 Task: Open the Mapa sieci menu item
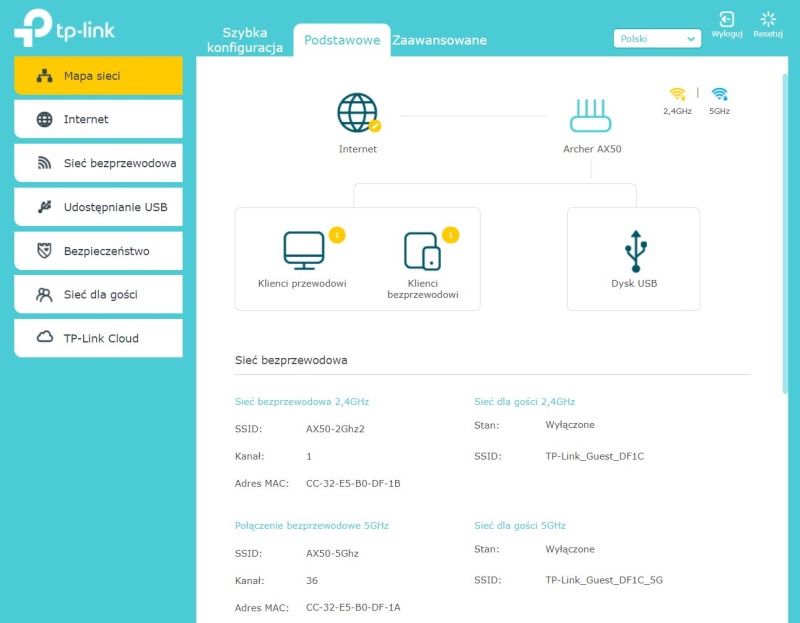pos(98,76)
